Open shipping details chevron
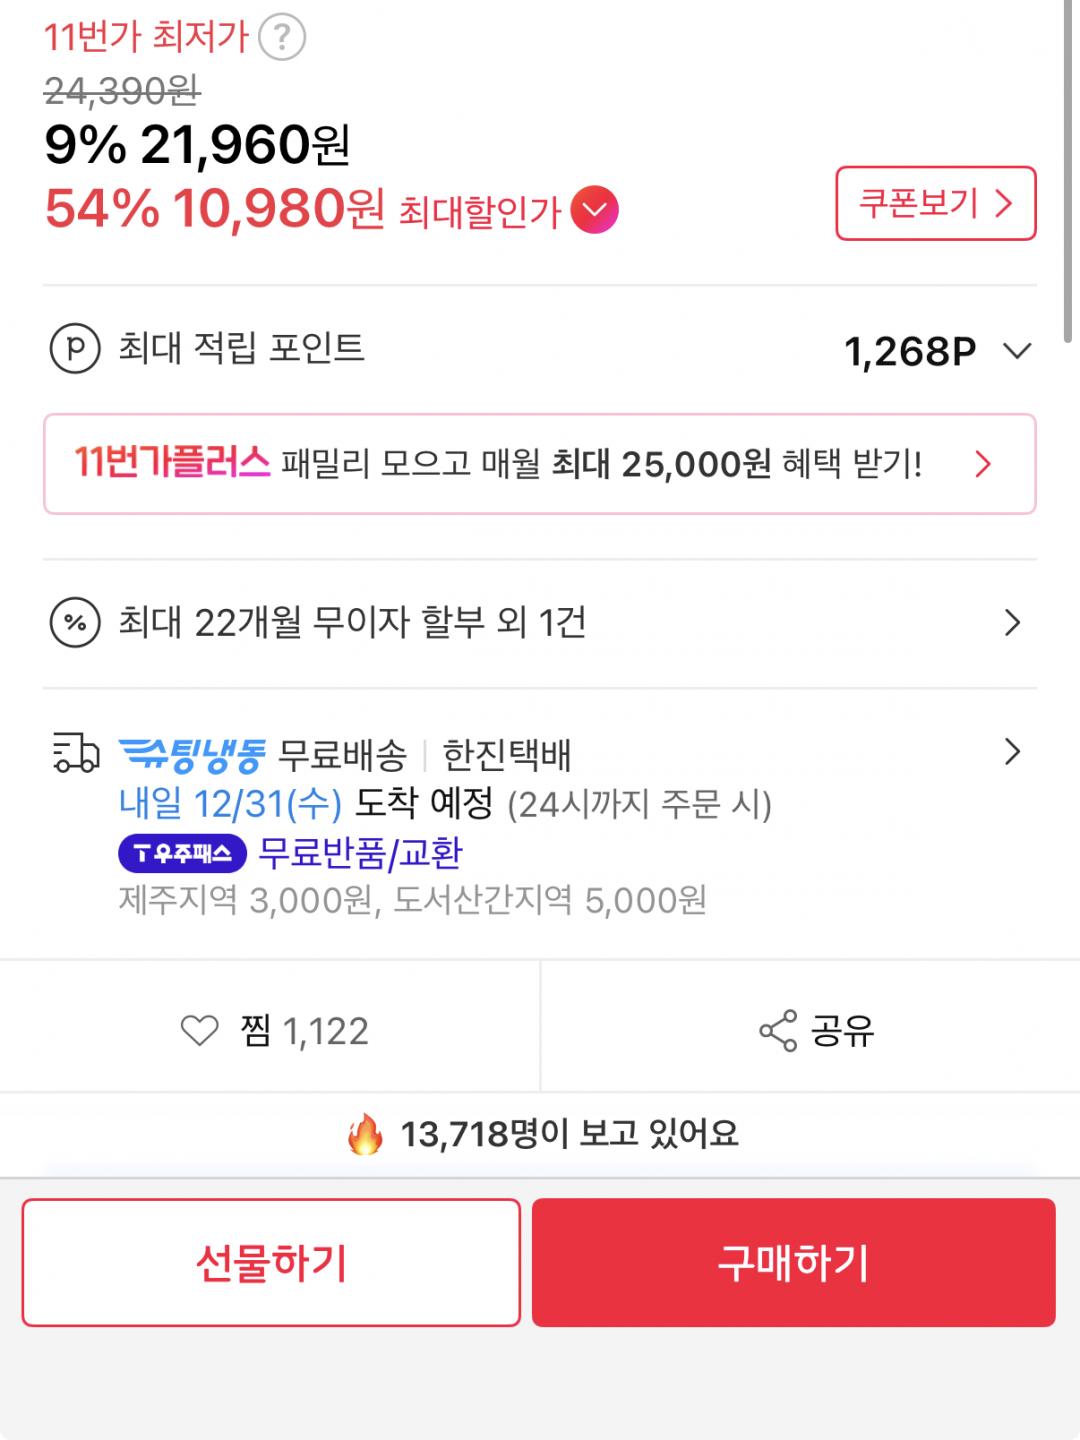Viewport: 1080px width, 1440px height. click(x=1012, y=752)
